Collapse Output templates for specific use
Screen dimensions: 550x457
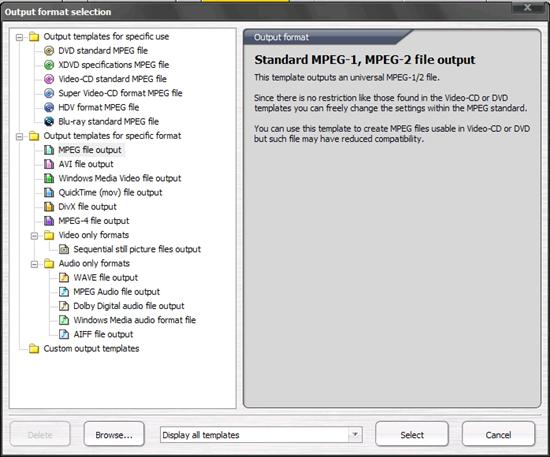(19, 37)
